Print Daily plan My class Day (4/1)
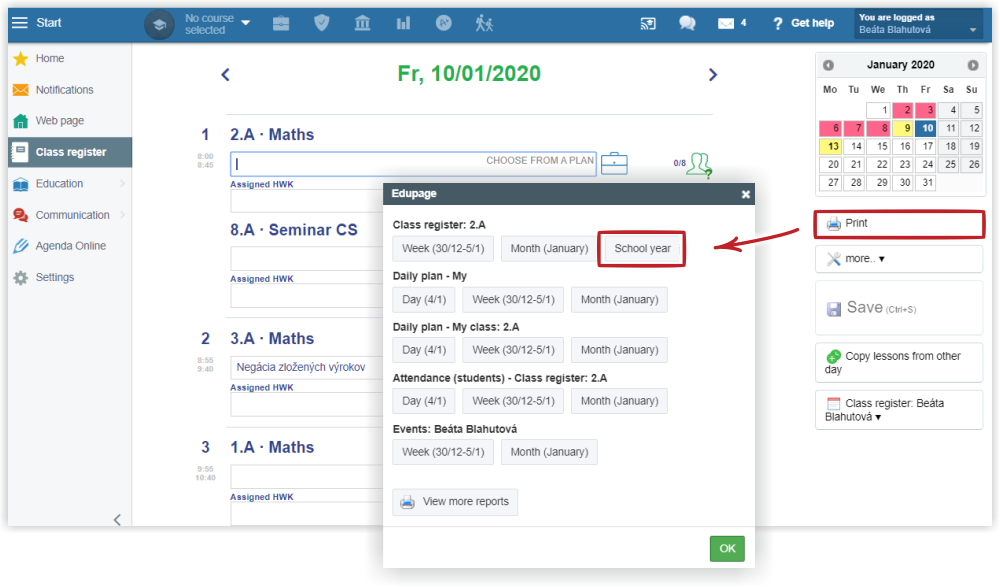Screen dimensions: 1000x587 tap(424, 350)
